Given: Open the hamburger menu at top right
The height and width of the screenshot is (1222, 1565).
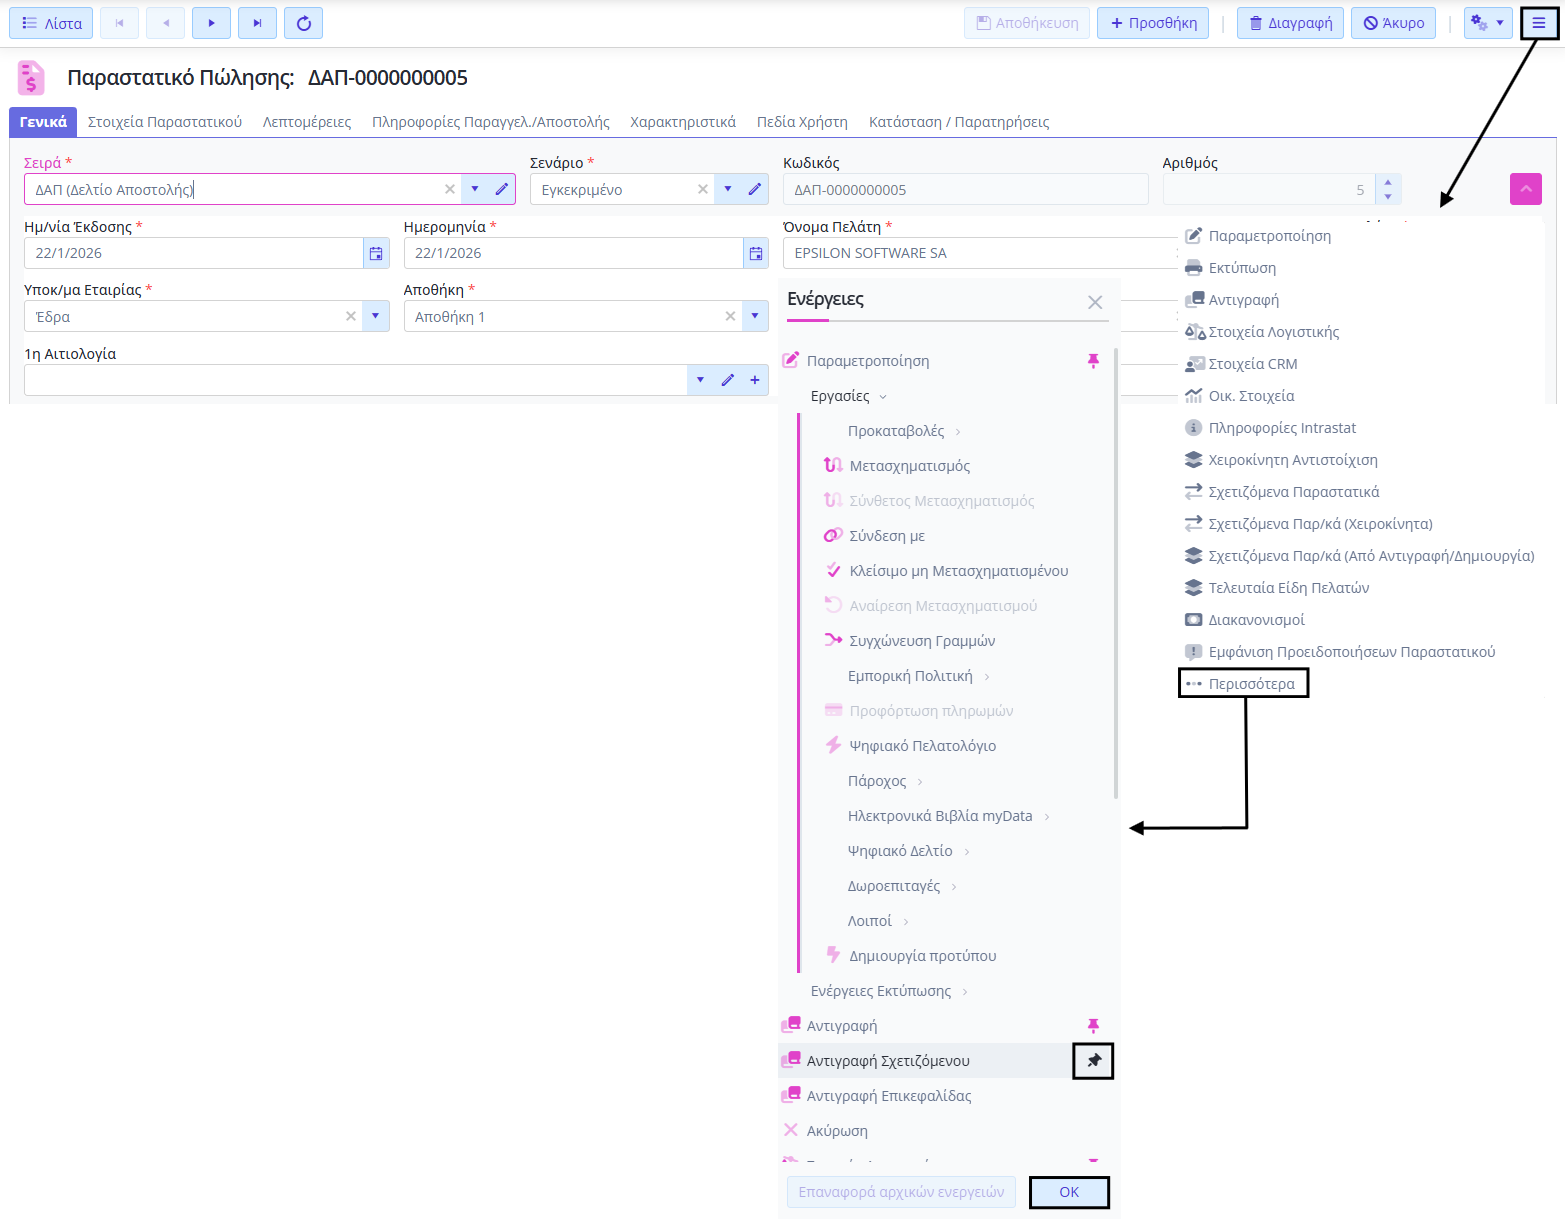Looking at the screenshot, I should pos(1538,23).
